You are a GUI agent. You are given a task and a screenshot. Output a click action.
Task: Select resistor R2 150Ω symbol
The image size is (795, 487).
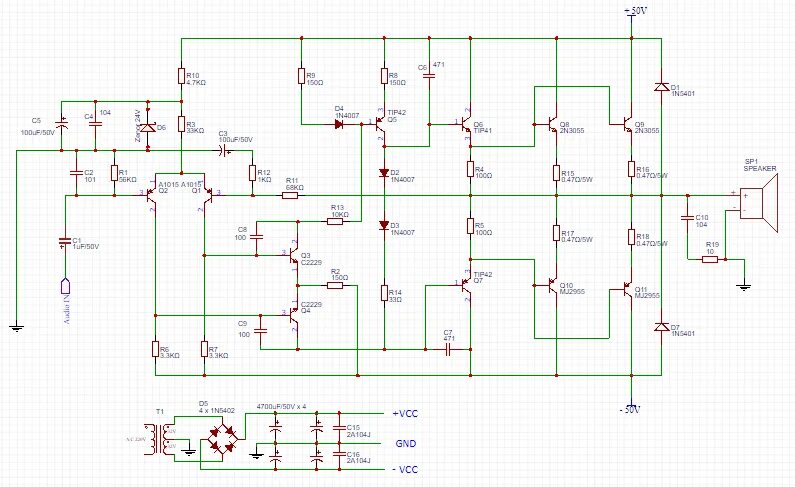point(335,285)
